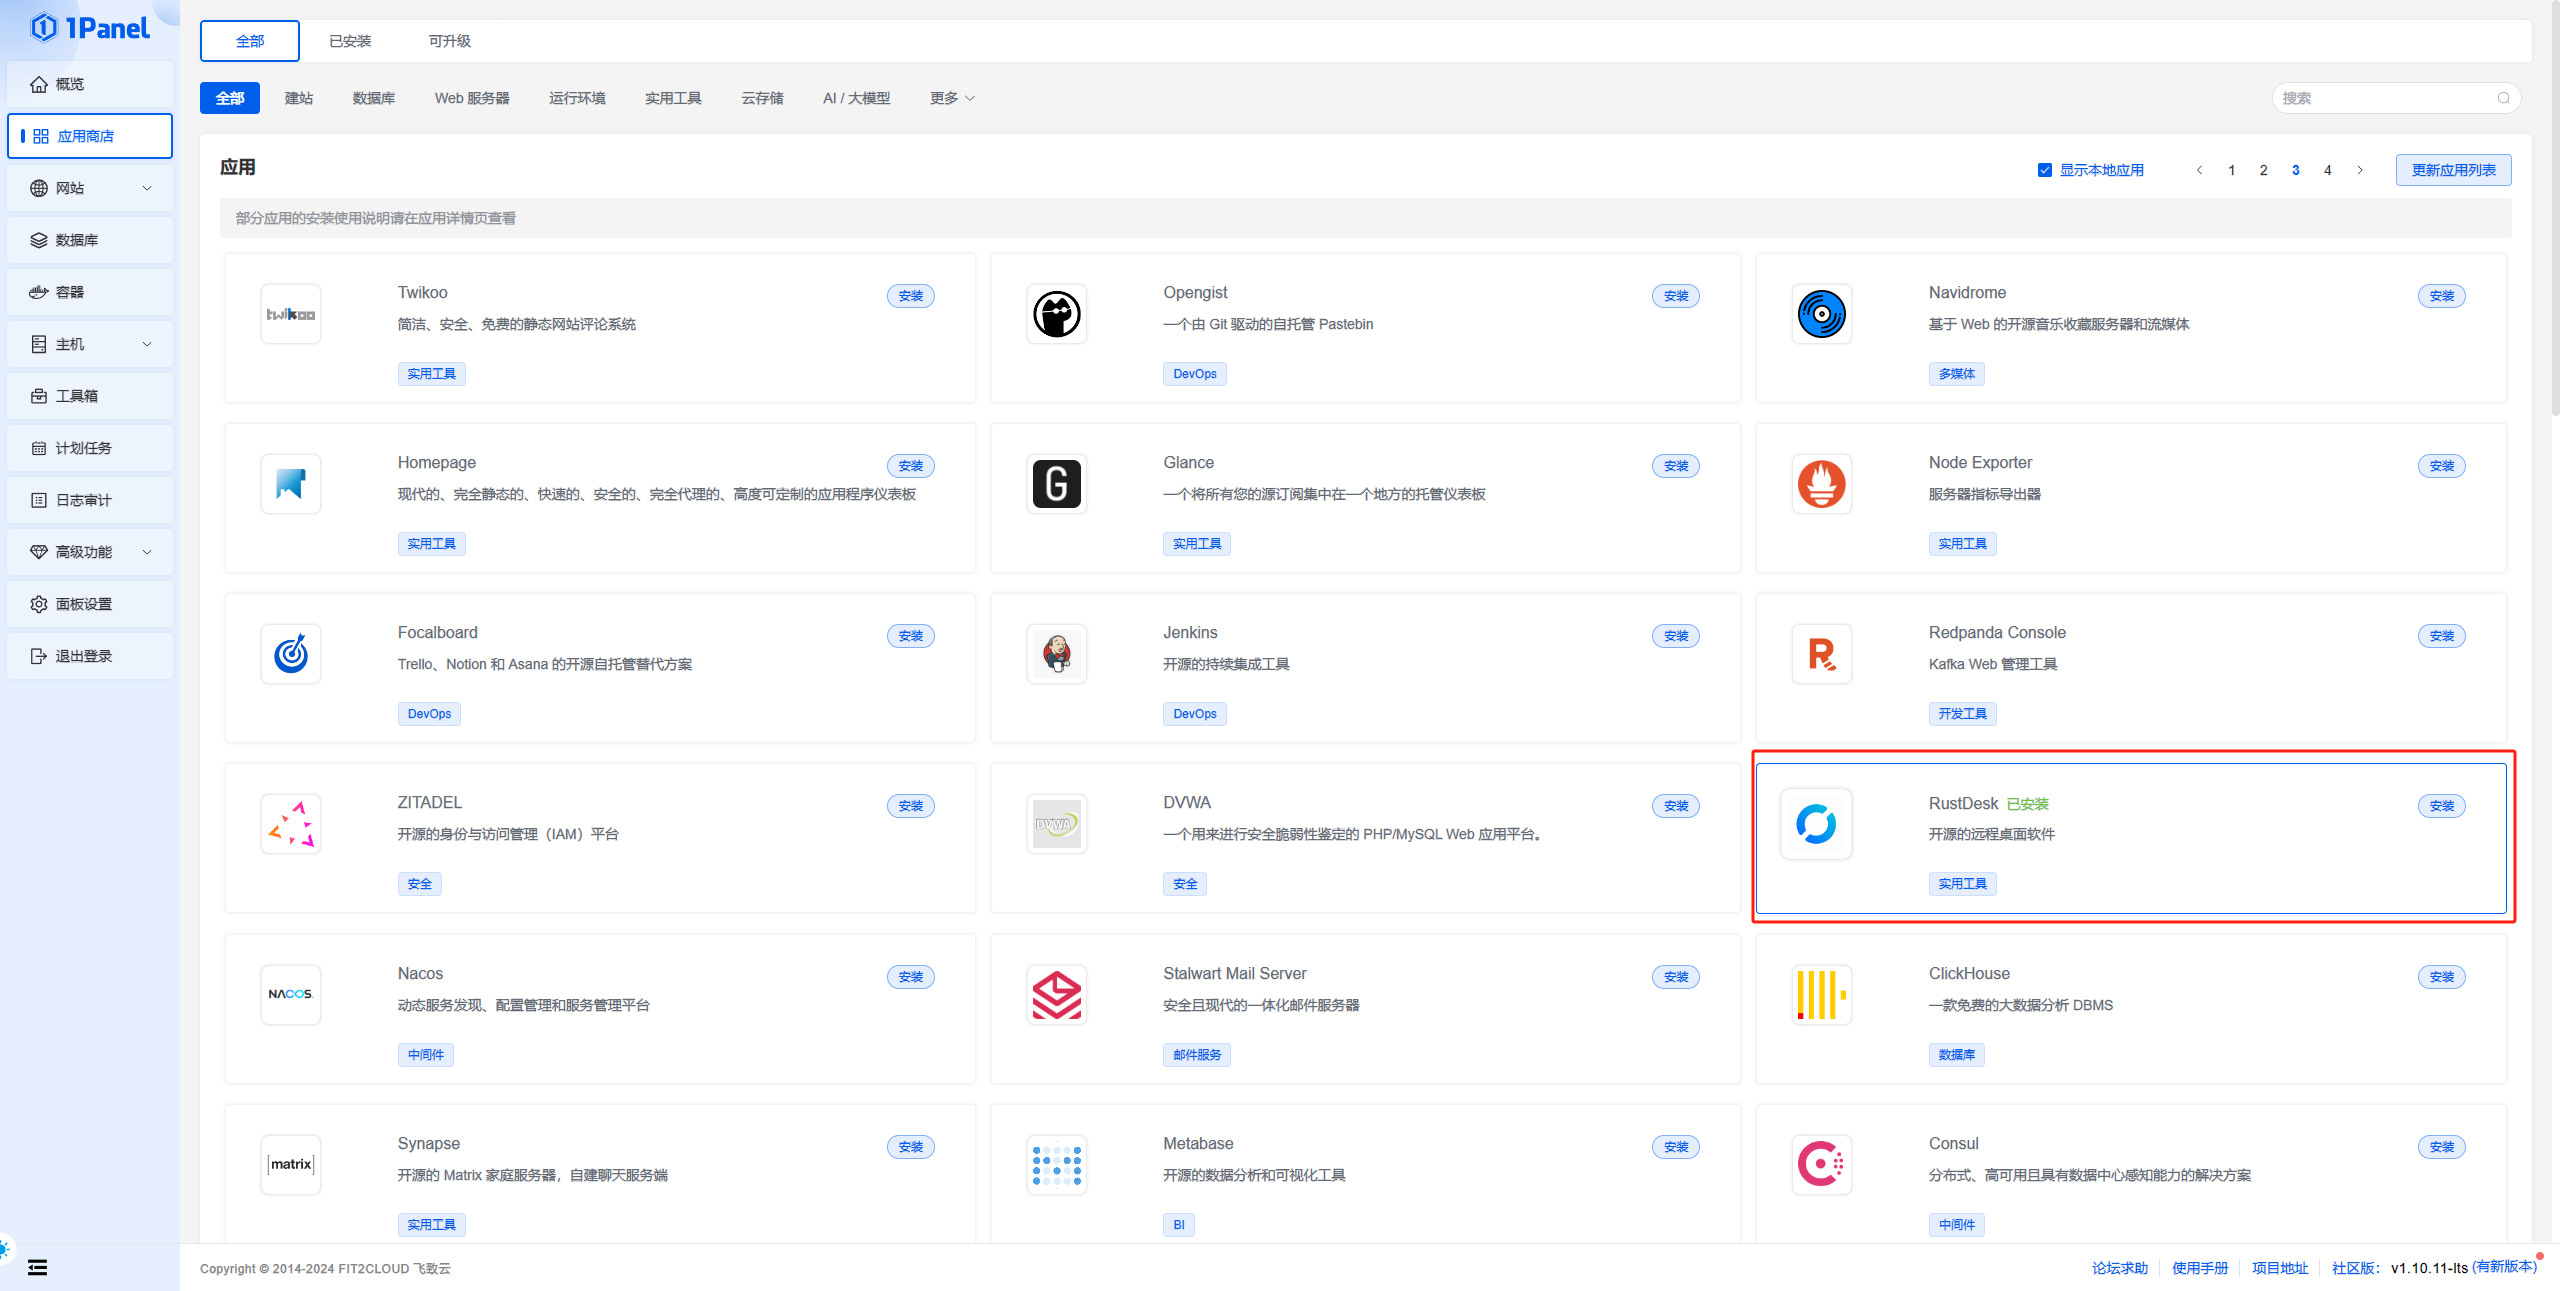Click the Navidrome app logo

(x=1822, y=314)
